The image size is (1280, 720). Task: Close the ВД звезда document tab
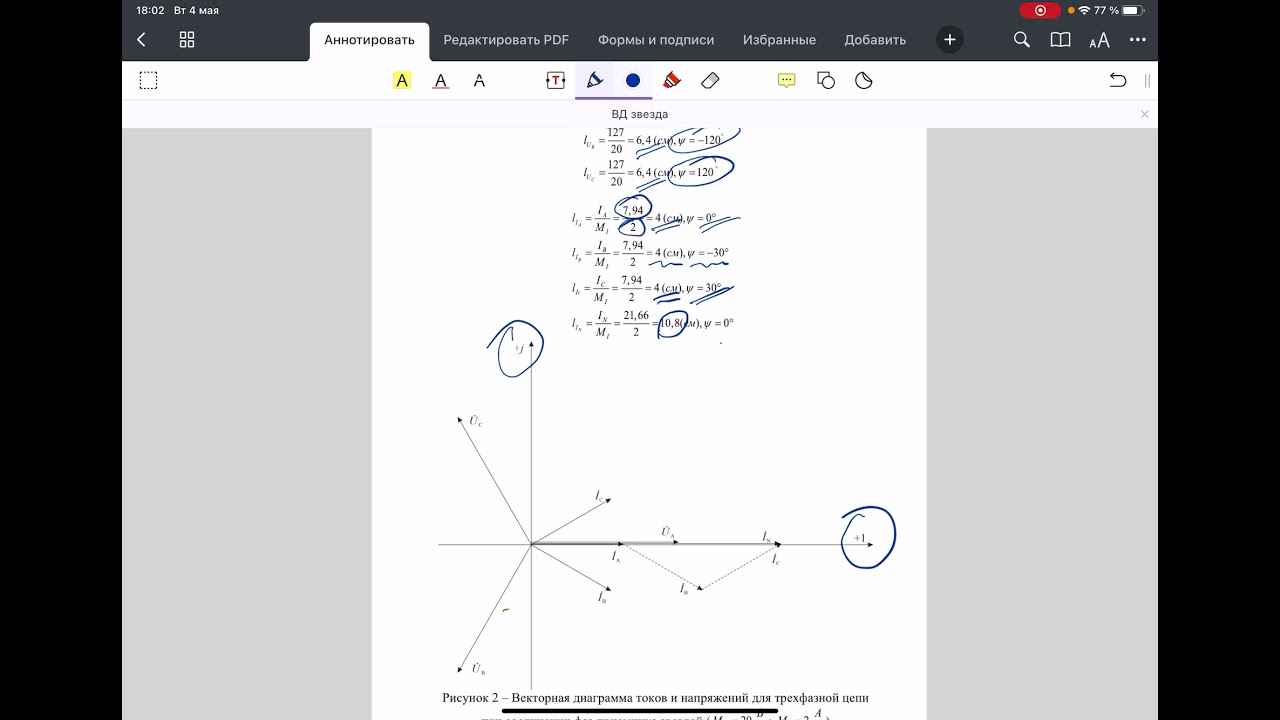pos(1145,114)
